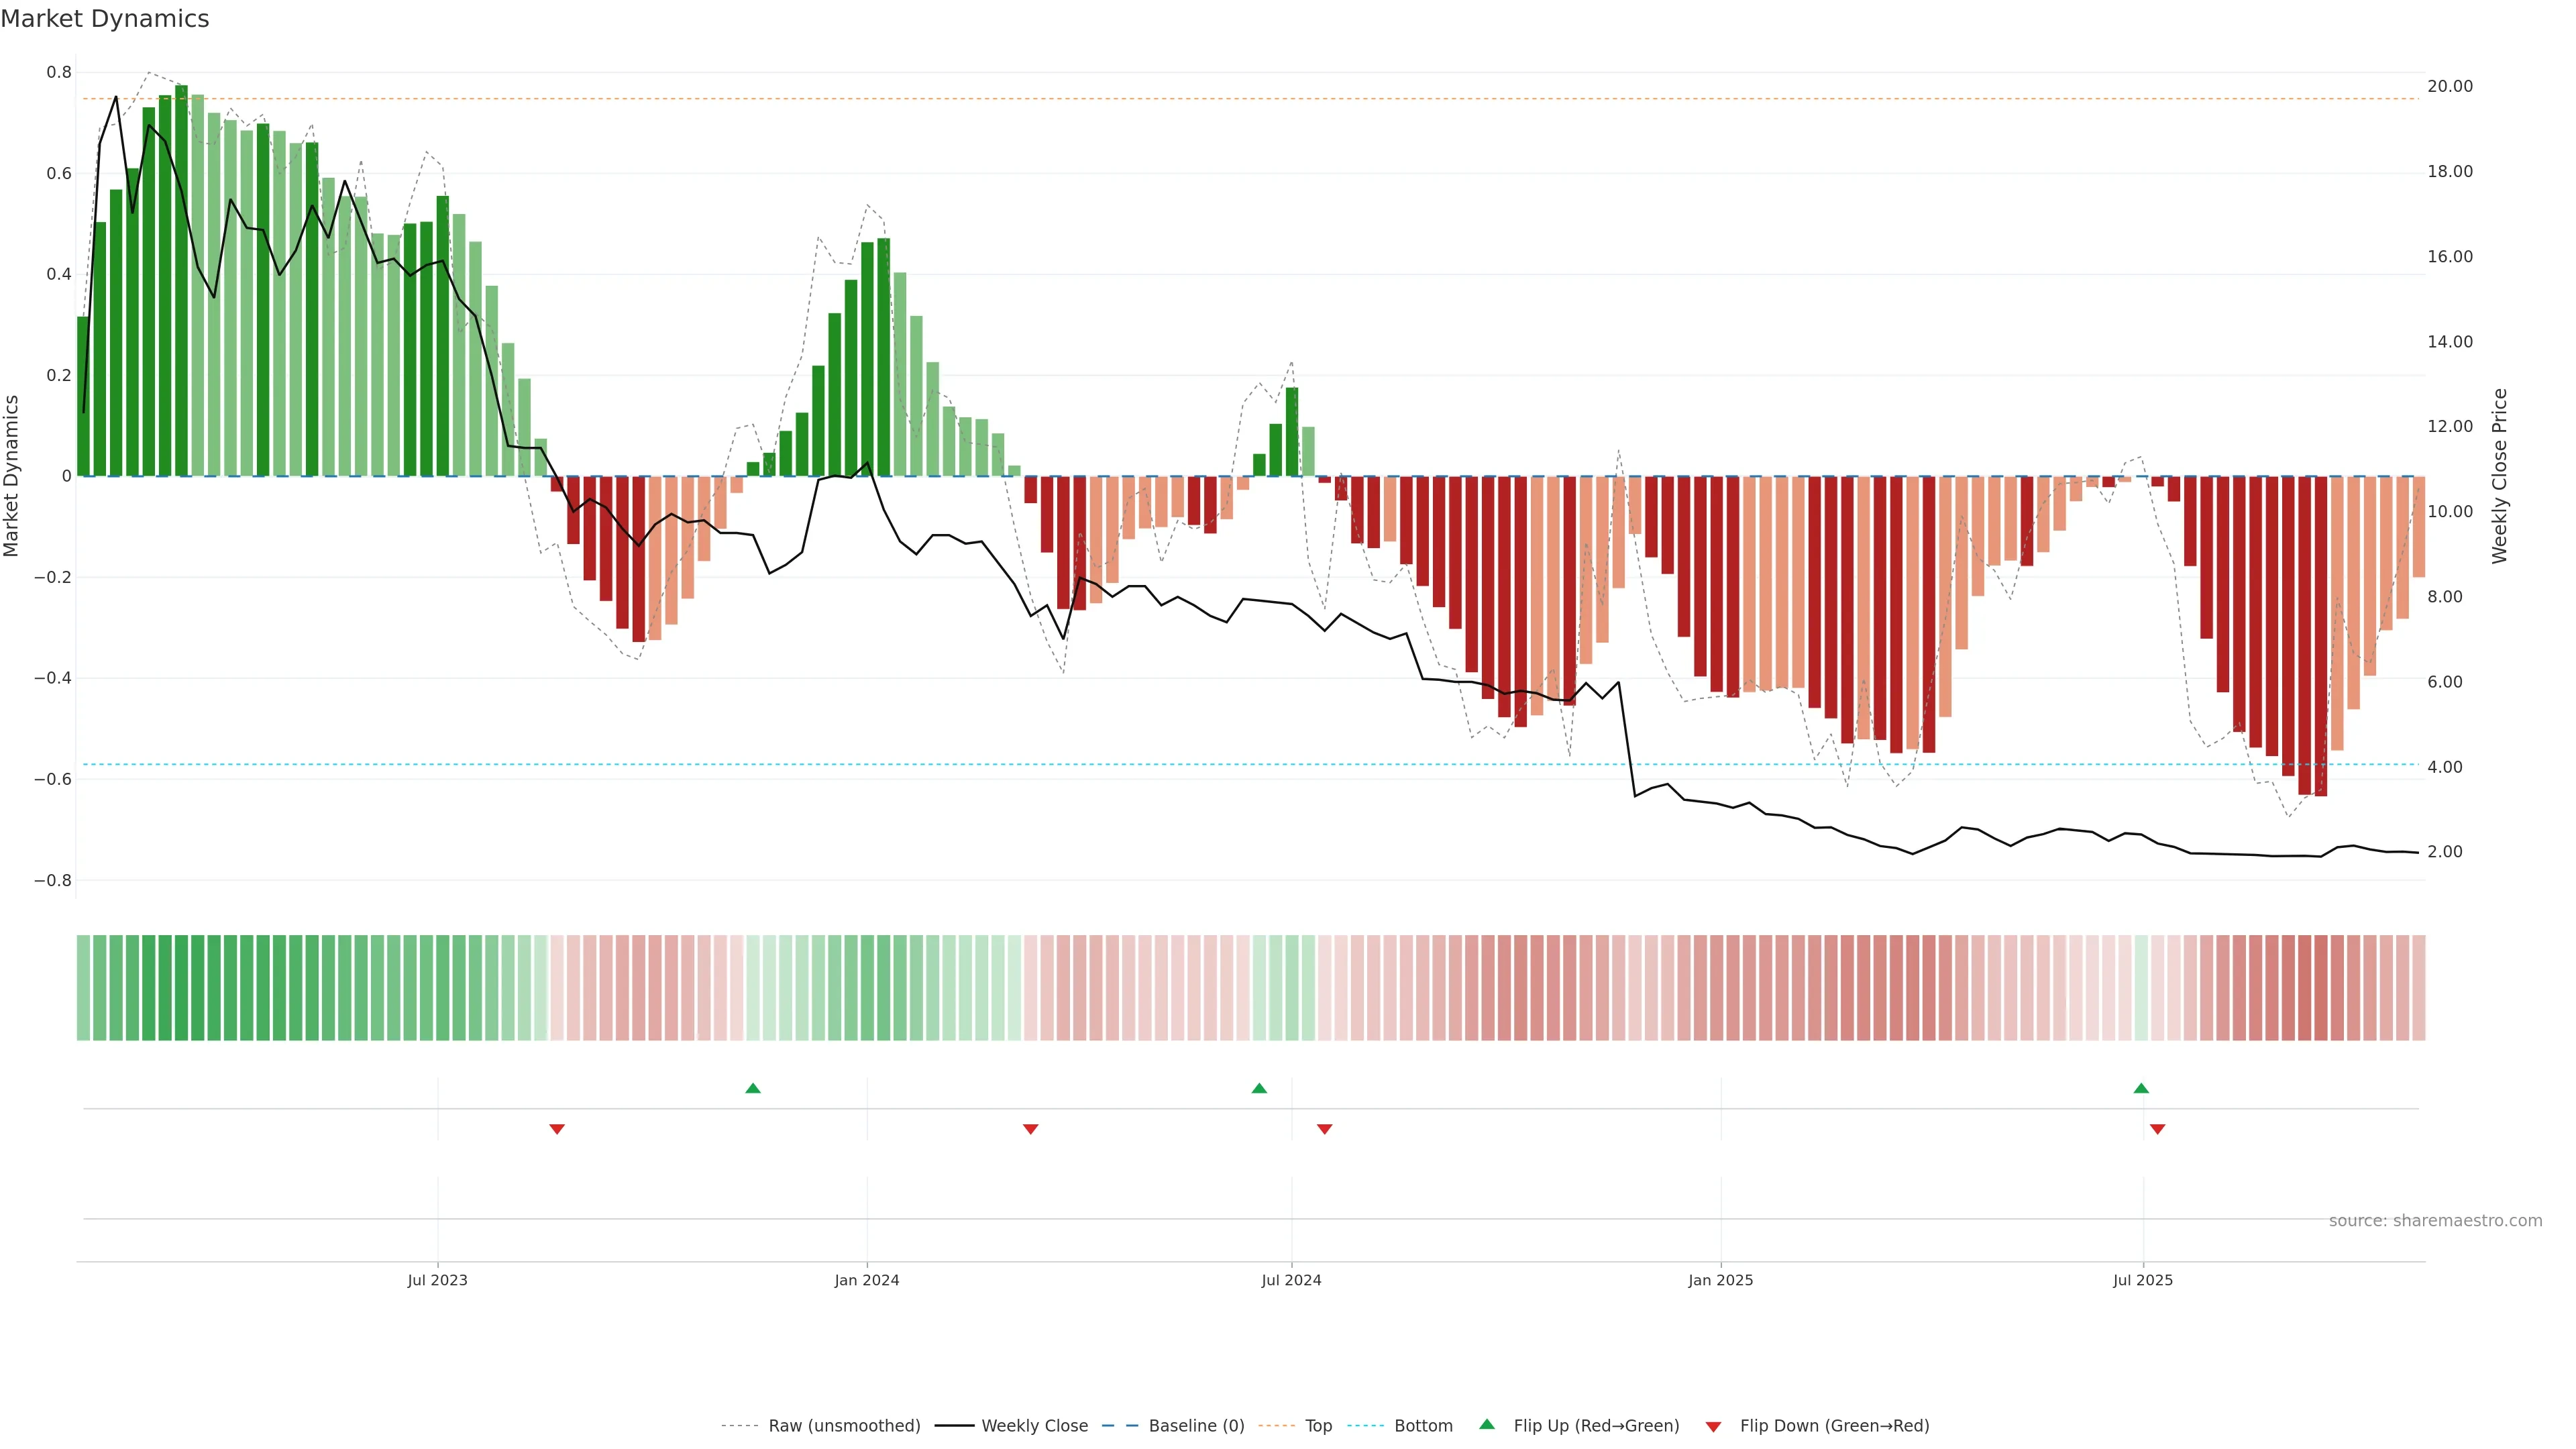
Task: Click the Flip Up legend triangle icon
Action: click(x=1487, y=1424)
